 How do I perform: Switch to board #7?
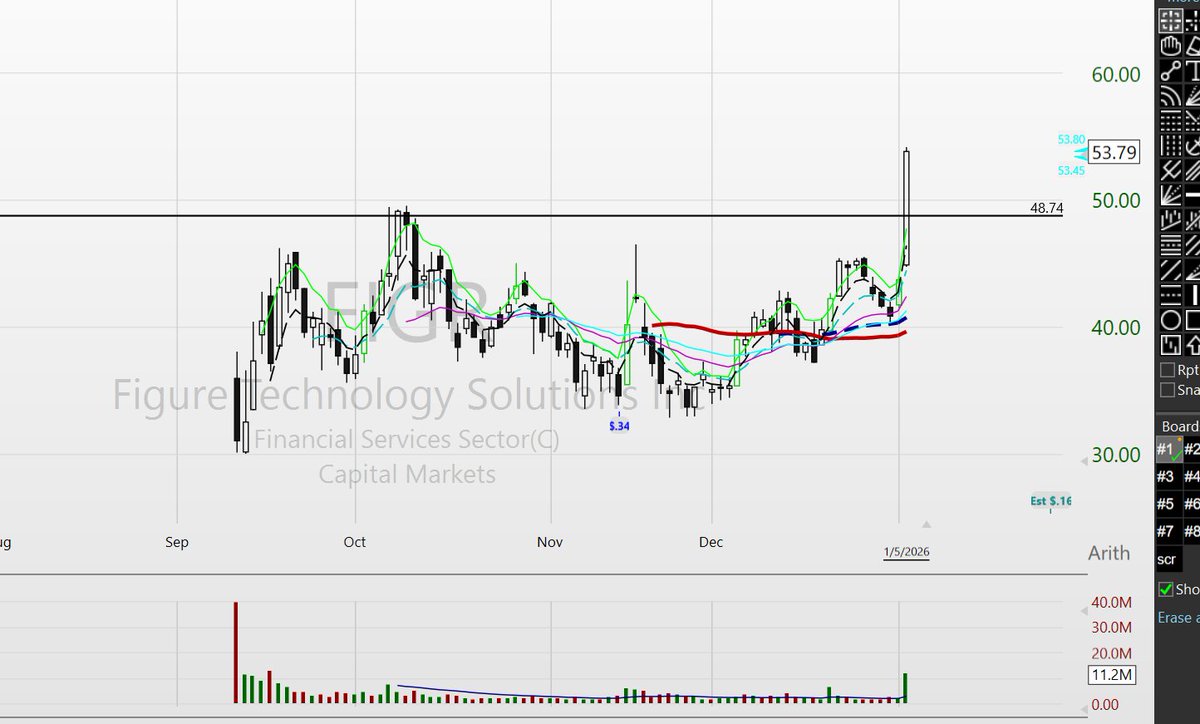click(1168, 531)
